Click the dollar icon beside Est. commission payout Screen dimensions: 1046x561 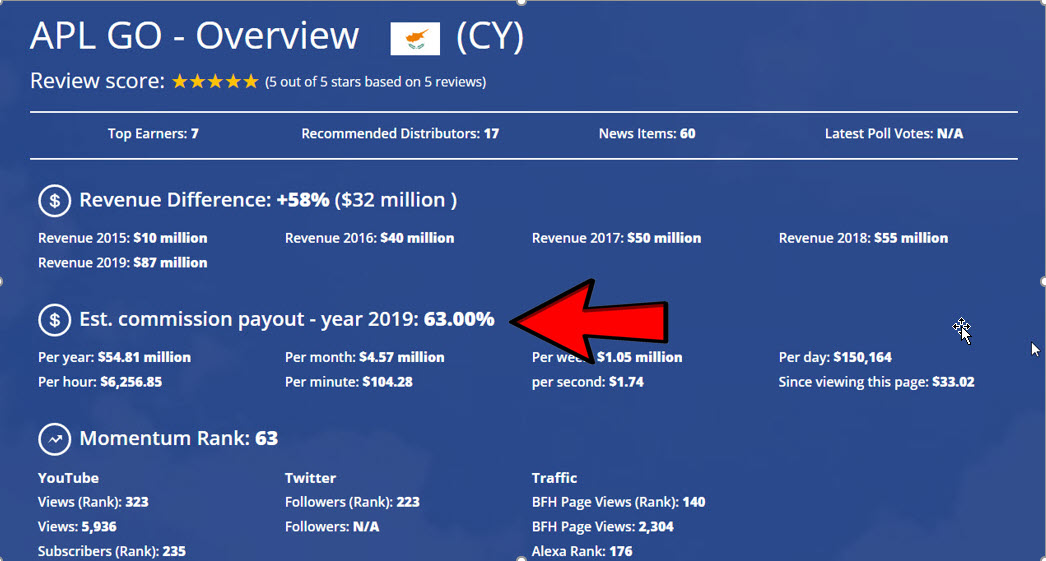pos(54,320)
